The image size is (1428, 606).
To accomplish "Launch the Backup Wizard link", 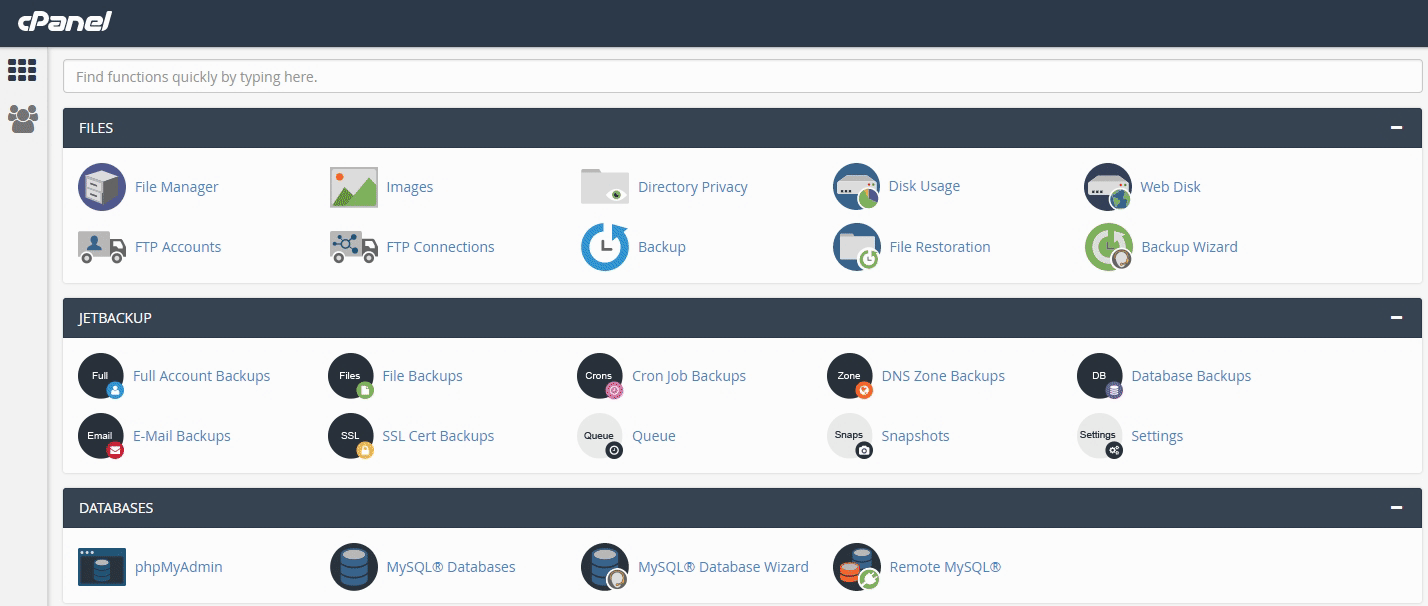I will (x=1189, y=247).
